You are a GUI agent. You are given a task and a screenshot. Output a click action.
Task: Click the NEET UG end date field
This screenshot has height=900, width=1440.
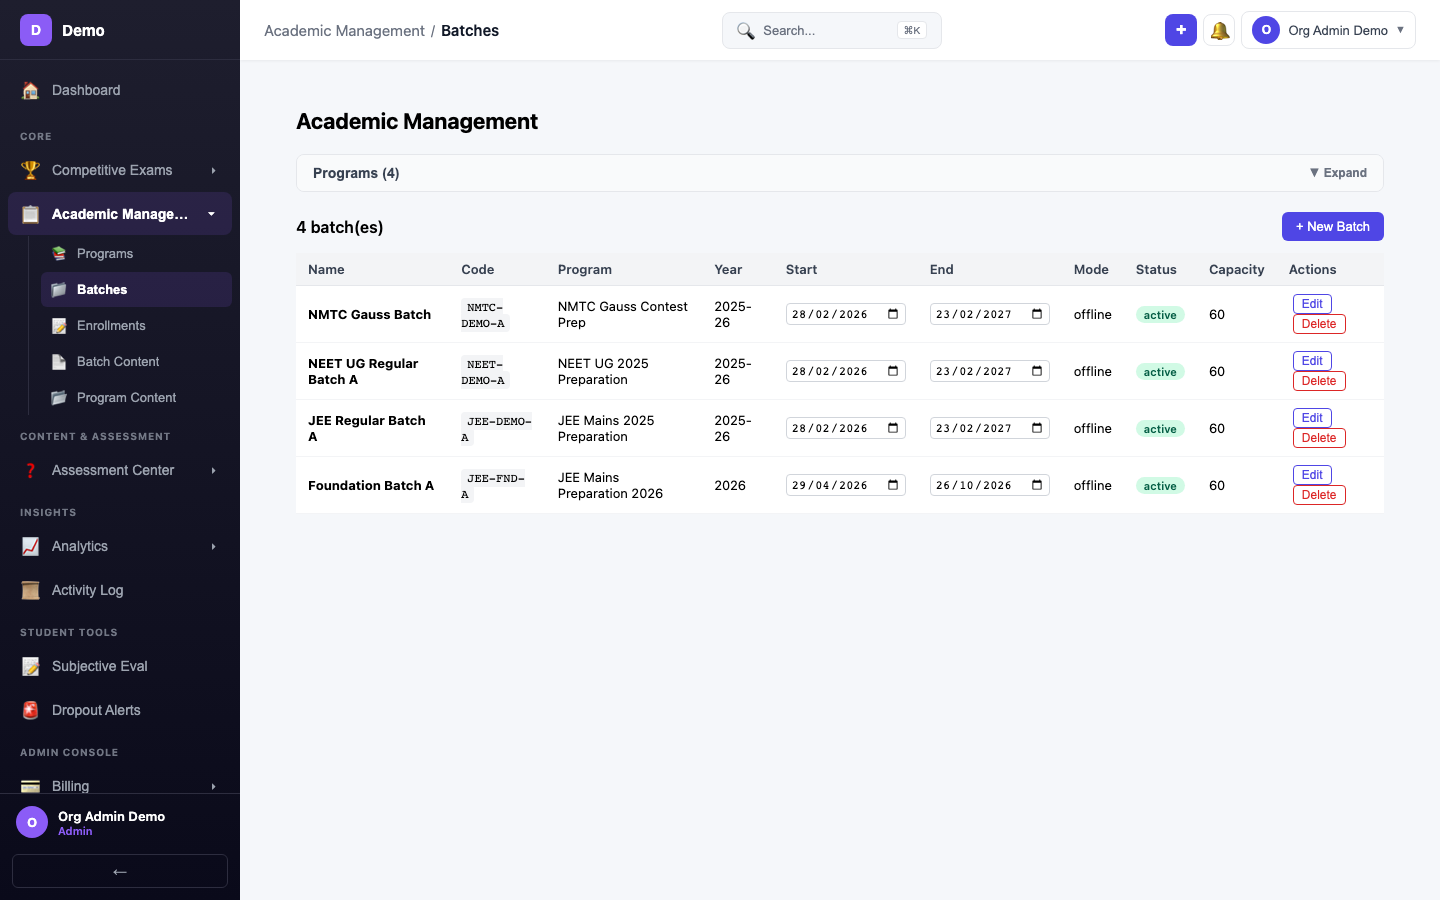click(x=990, y=371)
